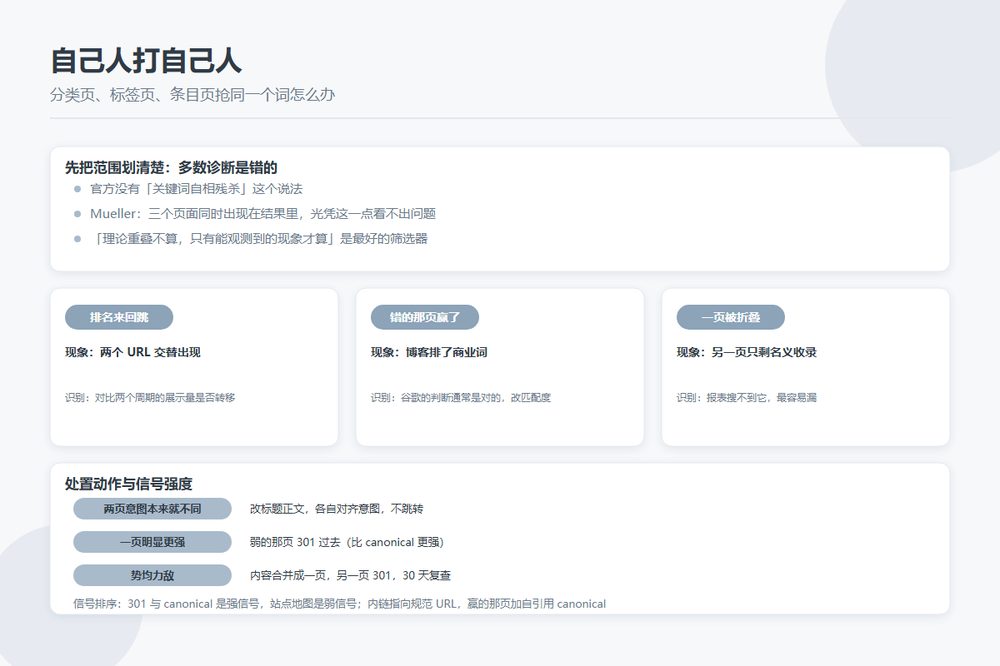Click text 识别：报表搜不到它，最容易漏
Viewport: 1000px width, 666px height.
[747, 397]
